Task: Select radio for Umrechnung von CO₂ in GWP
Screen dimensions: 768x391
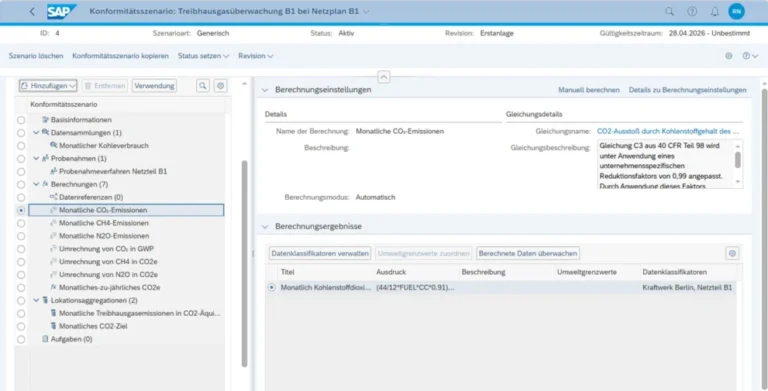Action: [21, 249]
